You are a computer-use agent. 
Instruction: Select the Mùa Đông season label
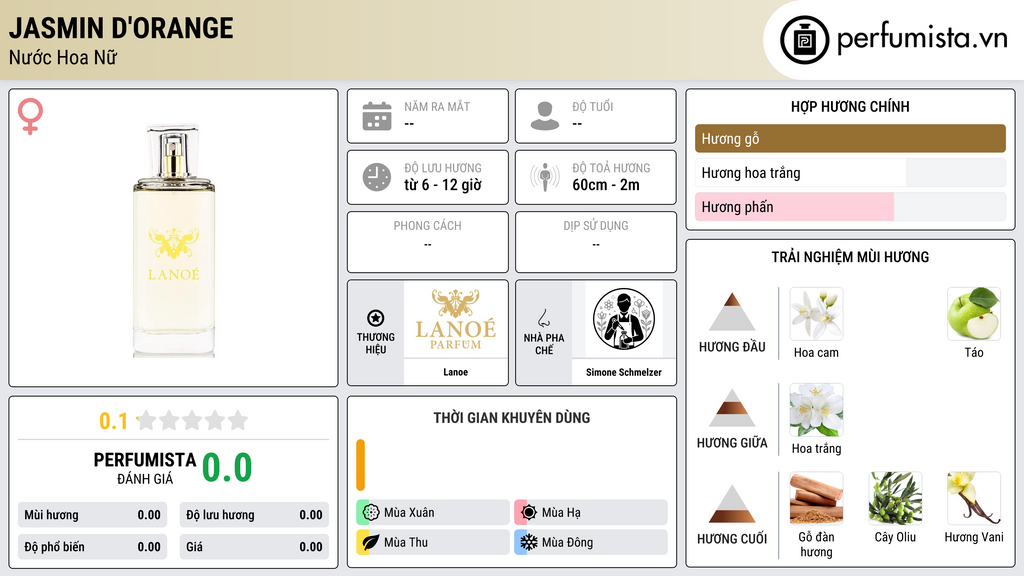coord(568,543)
